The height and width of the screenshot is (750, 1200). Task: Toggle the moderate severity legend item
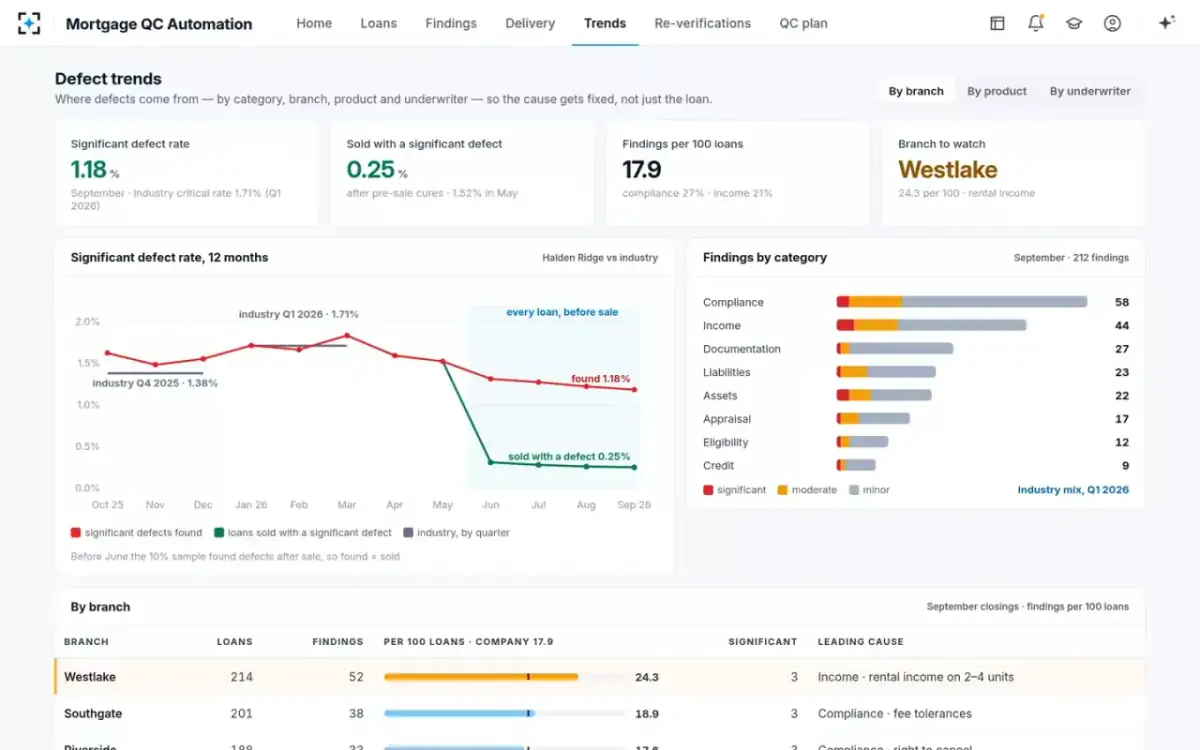[x=807, y=490]
